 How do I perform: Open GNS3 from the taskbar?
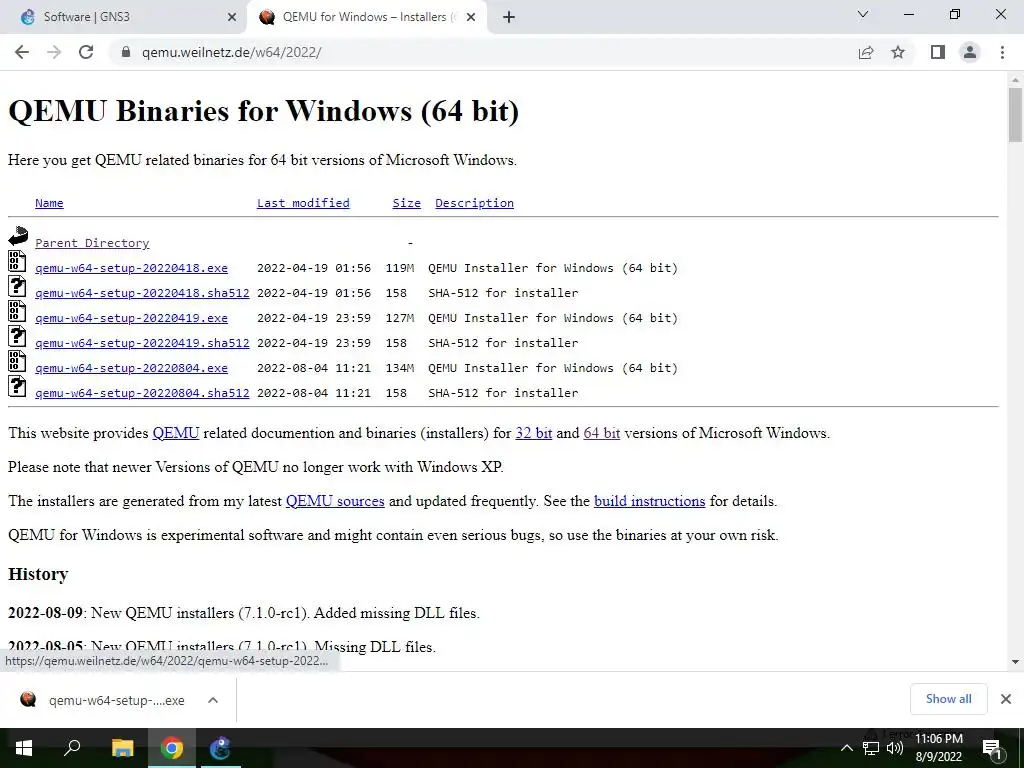(x=220, y=748)
